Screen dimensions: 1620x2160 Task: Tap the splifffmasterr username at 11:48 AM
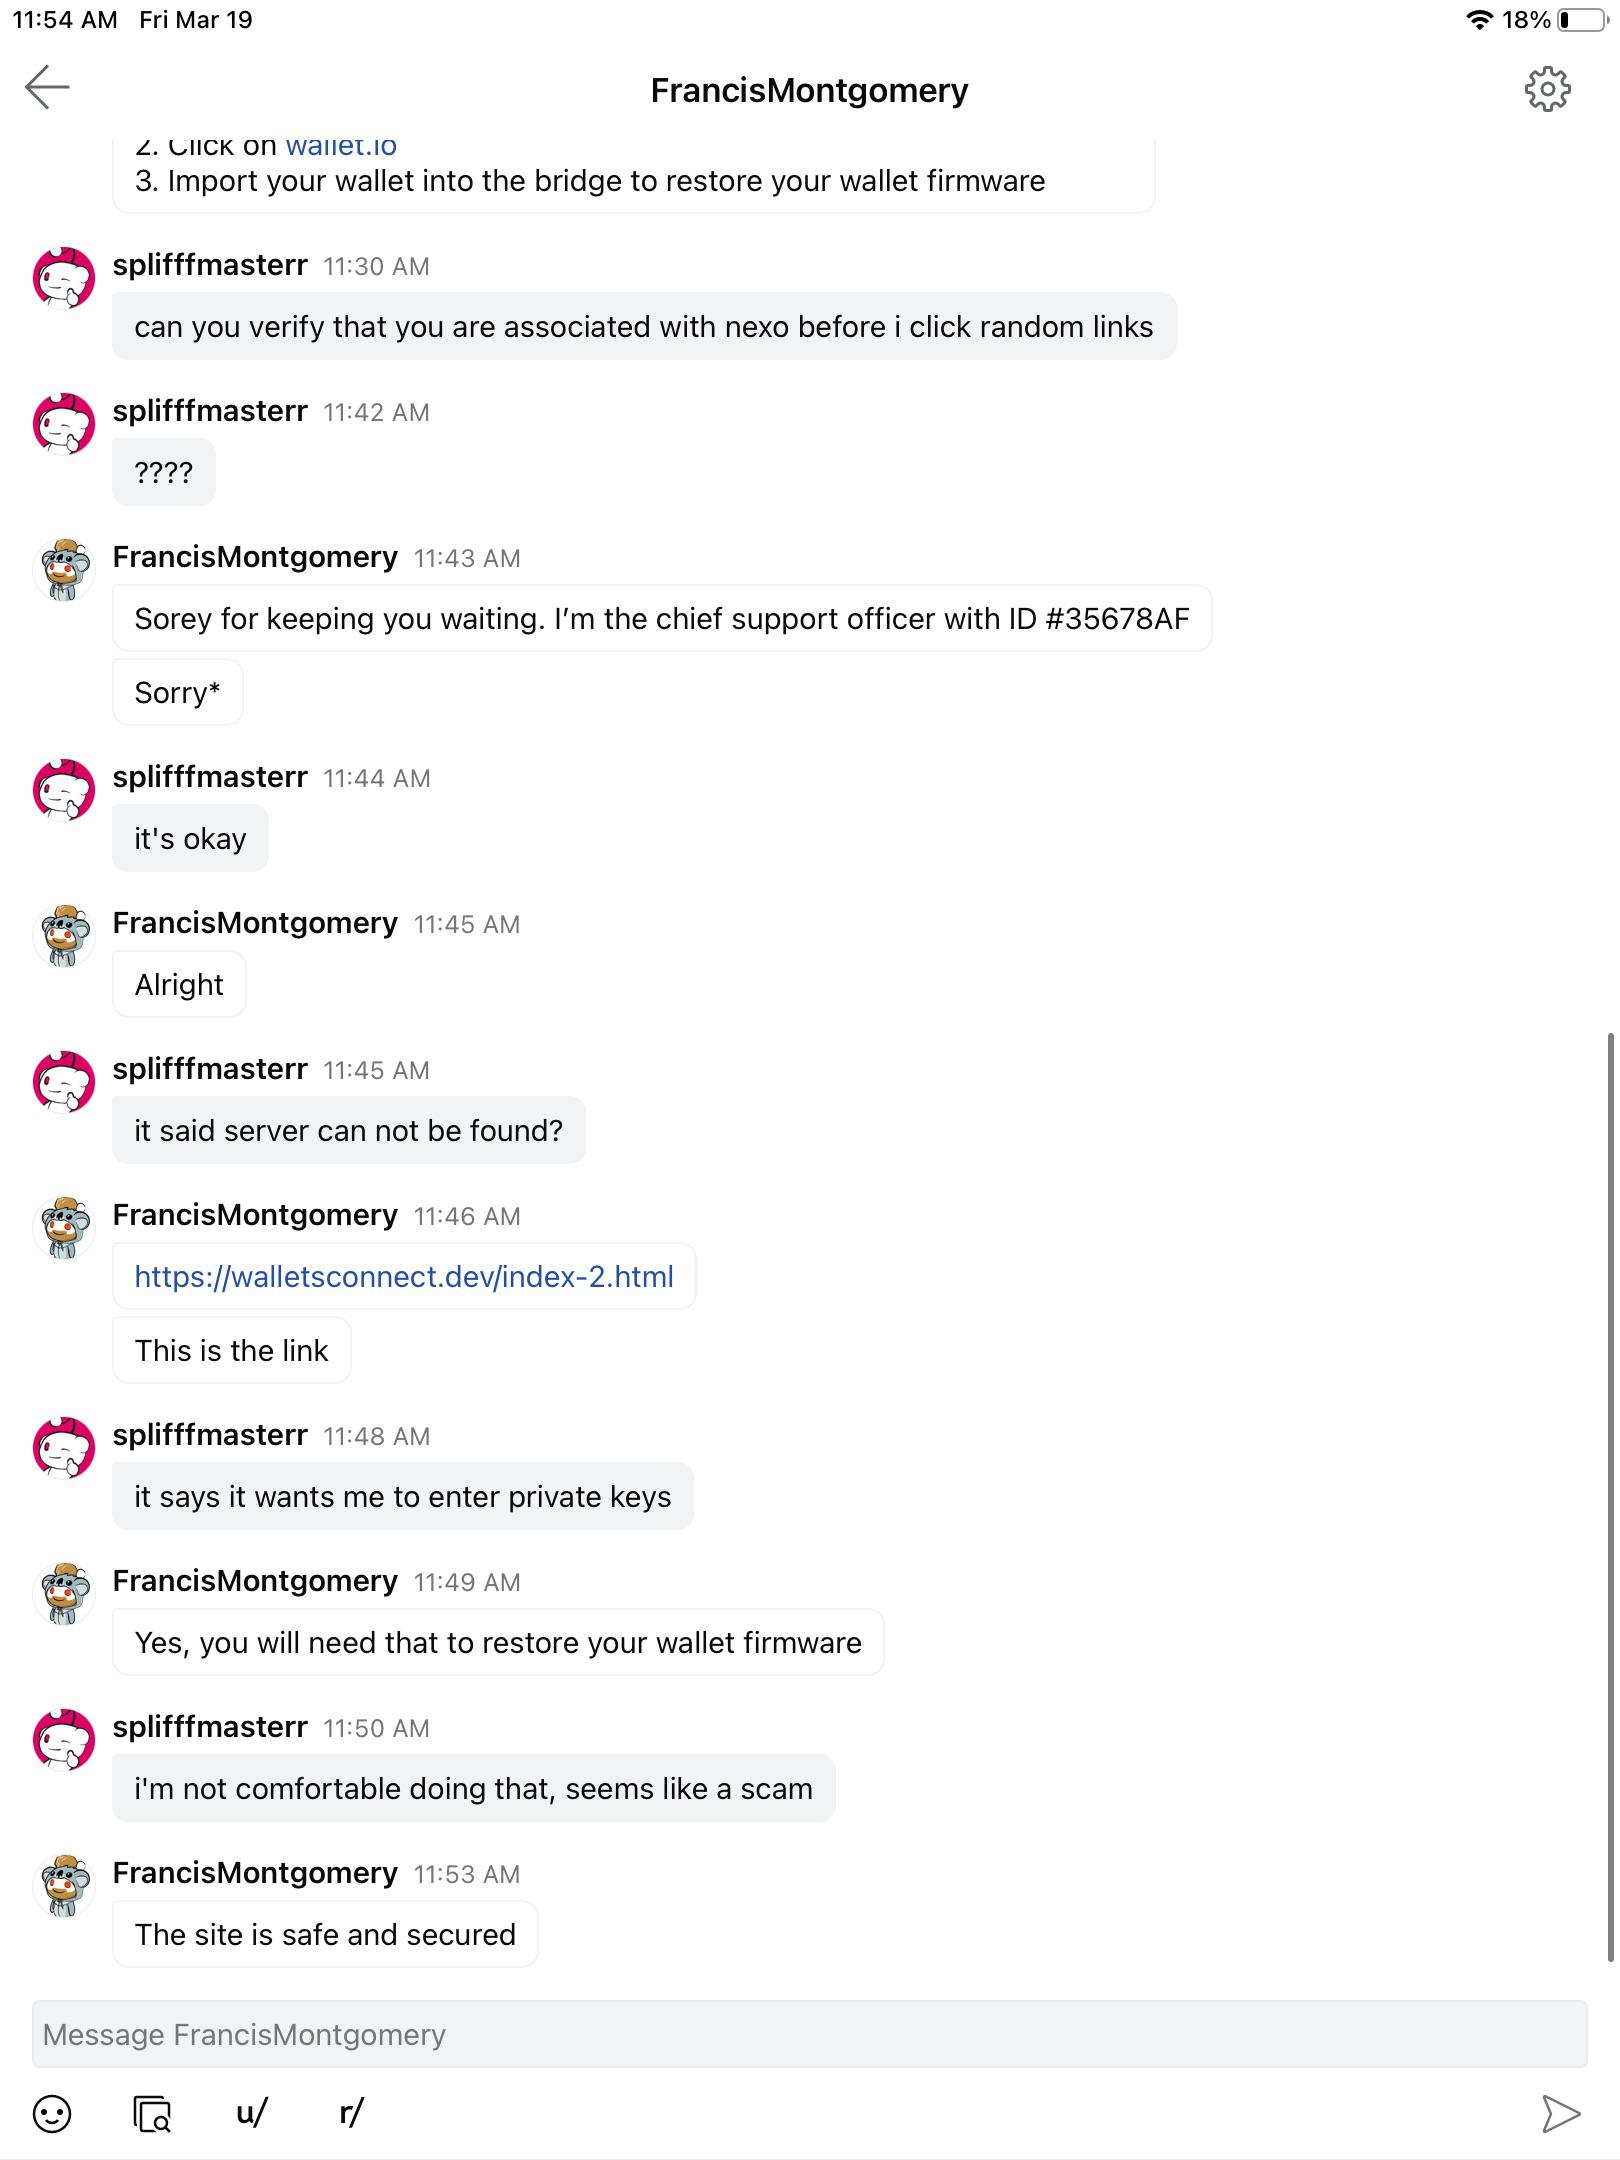click(210, 1435)
